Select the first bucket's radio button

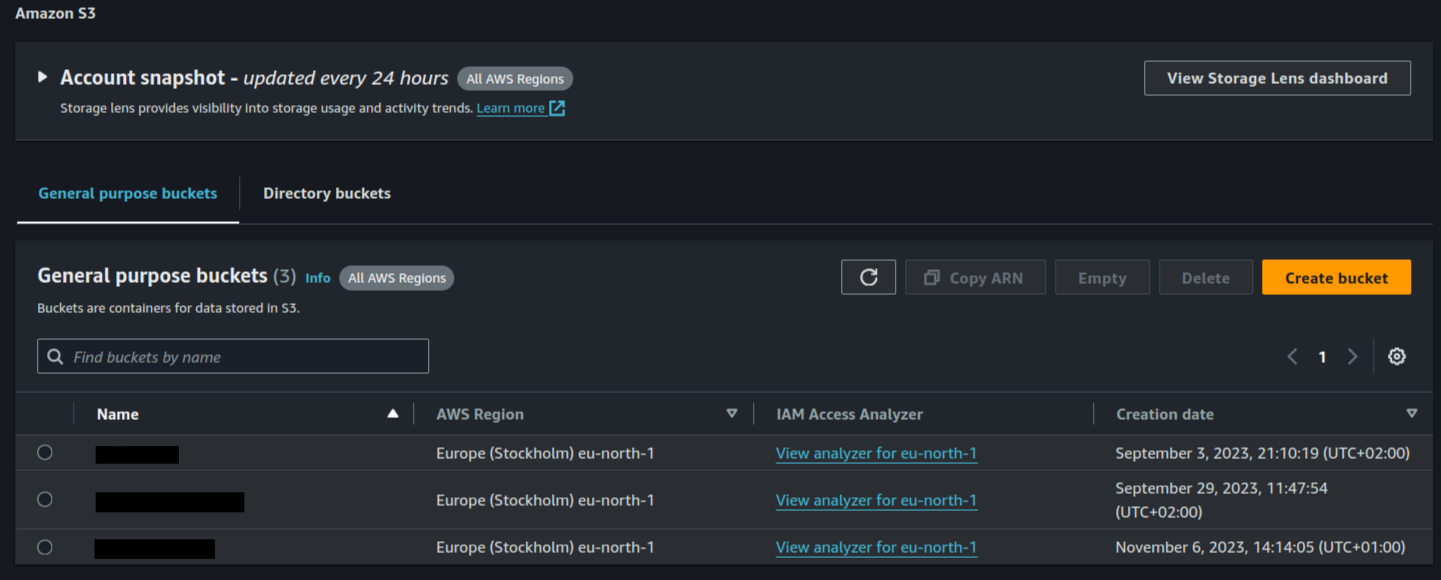point(44,452)
